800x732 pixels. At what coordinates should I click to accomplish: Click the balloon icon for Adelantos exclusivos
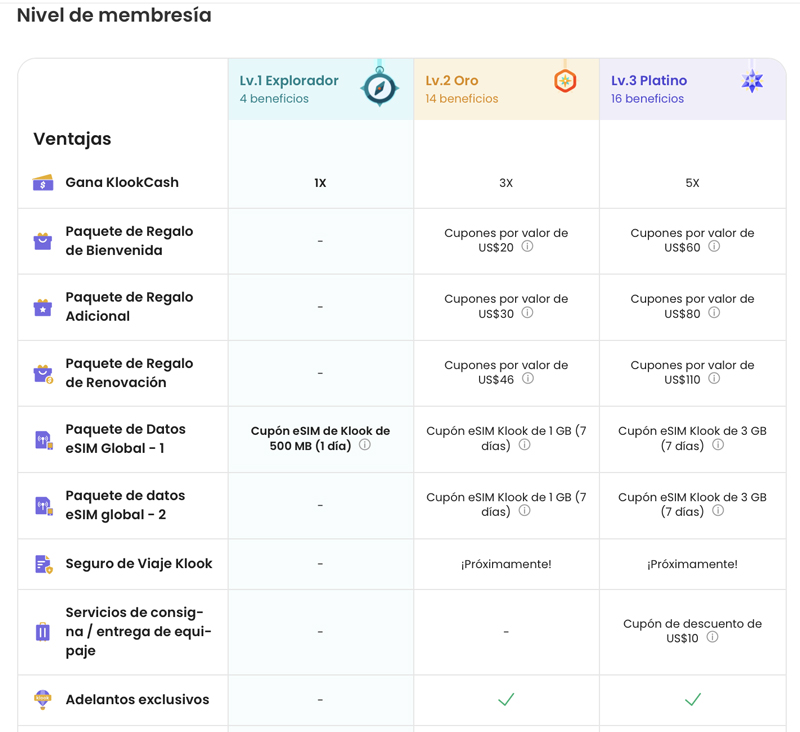point(43,699)
